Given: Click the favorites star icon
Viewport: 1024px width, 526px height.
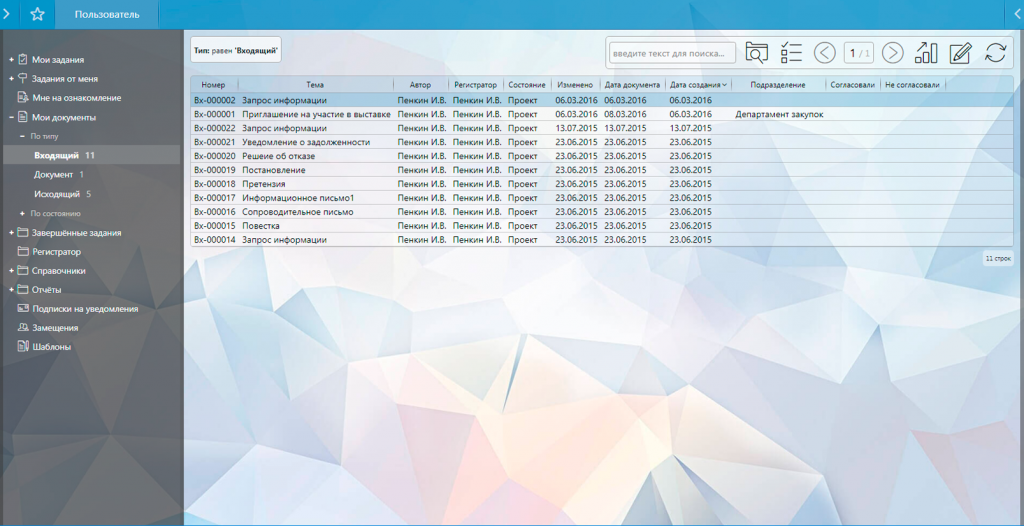Looking at the screenshot, I should click(x=37, y=14).
